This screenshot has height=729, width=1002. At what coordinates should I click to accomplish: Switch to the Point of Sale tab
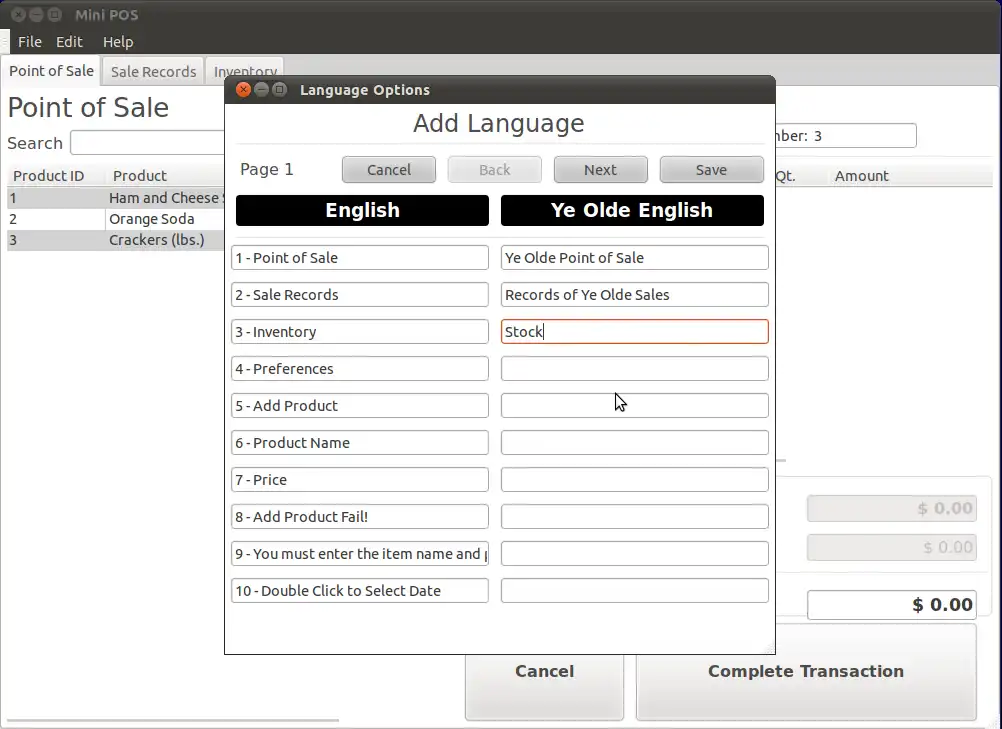[x=51, y=71]
